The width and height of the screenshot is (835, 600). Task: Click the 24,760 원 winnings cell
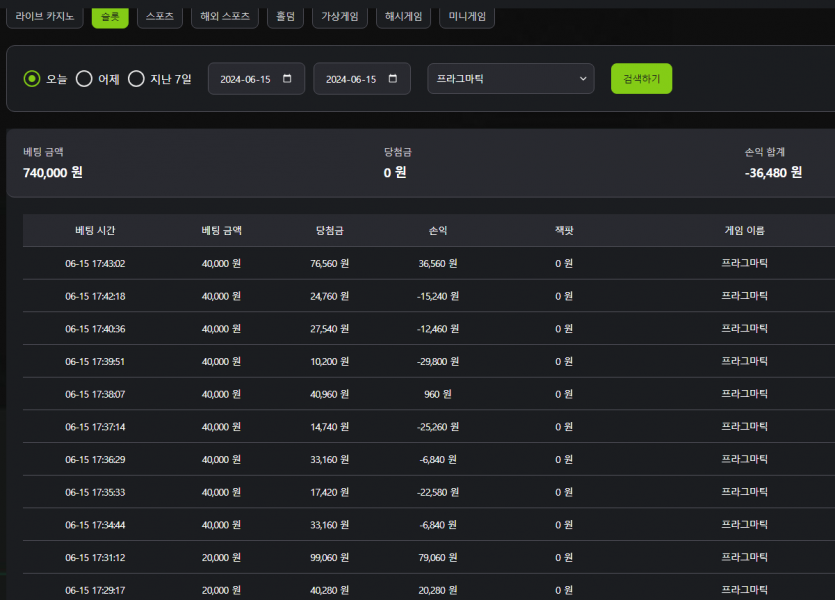click(x=330, y=296)
